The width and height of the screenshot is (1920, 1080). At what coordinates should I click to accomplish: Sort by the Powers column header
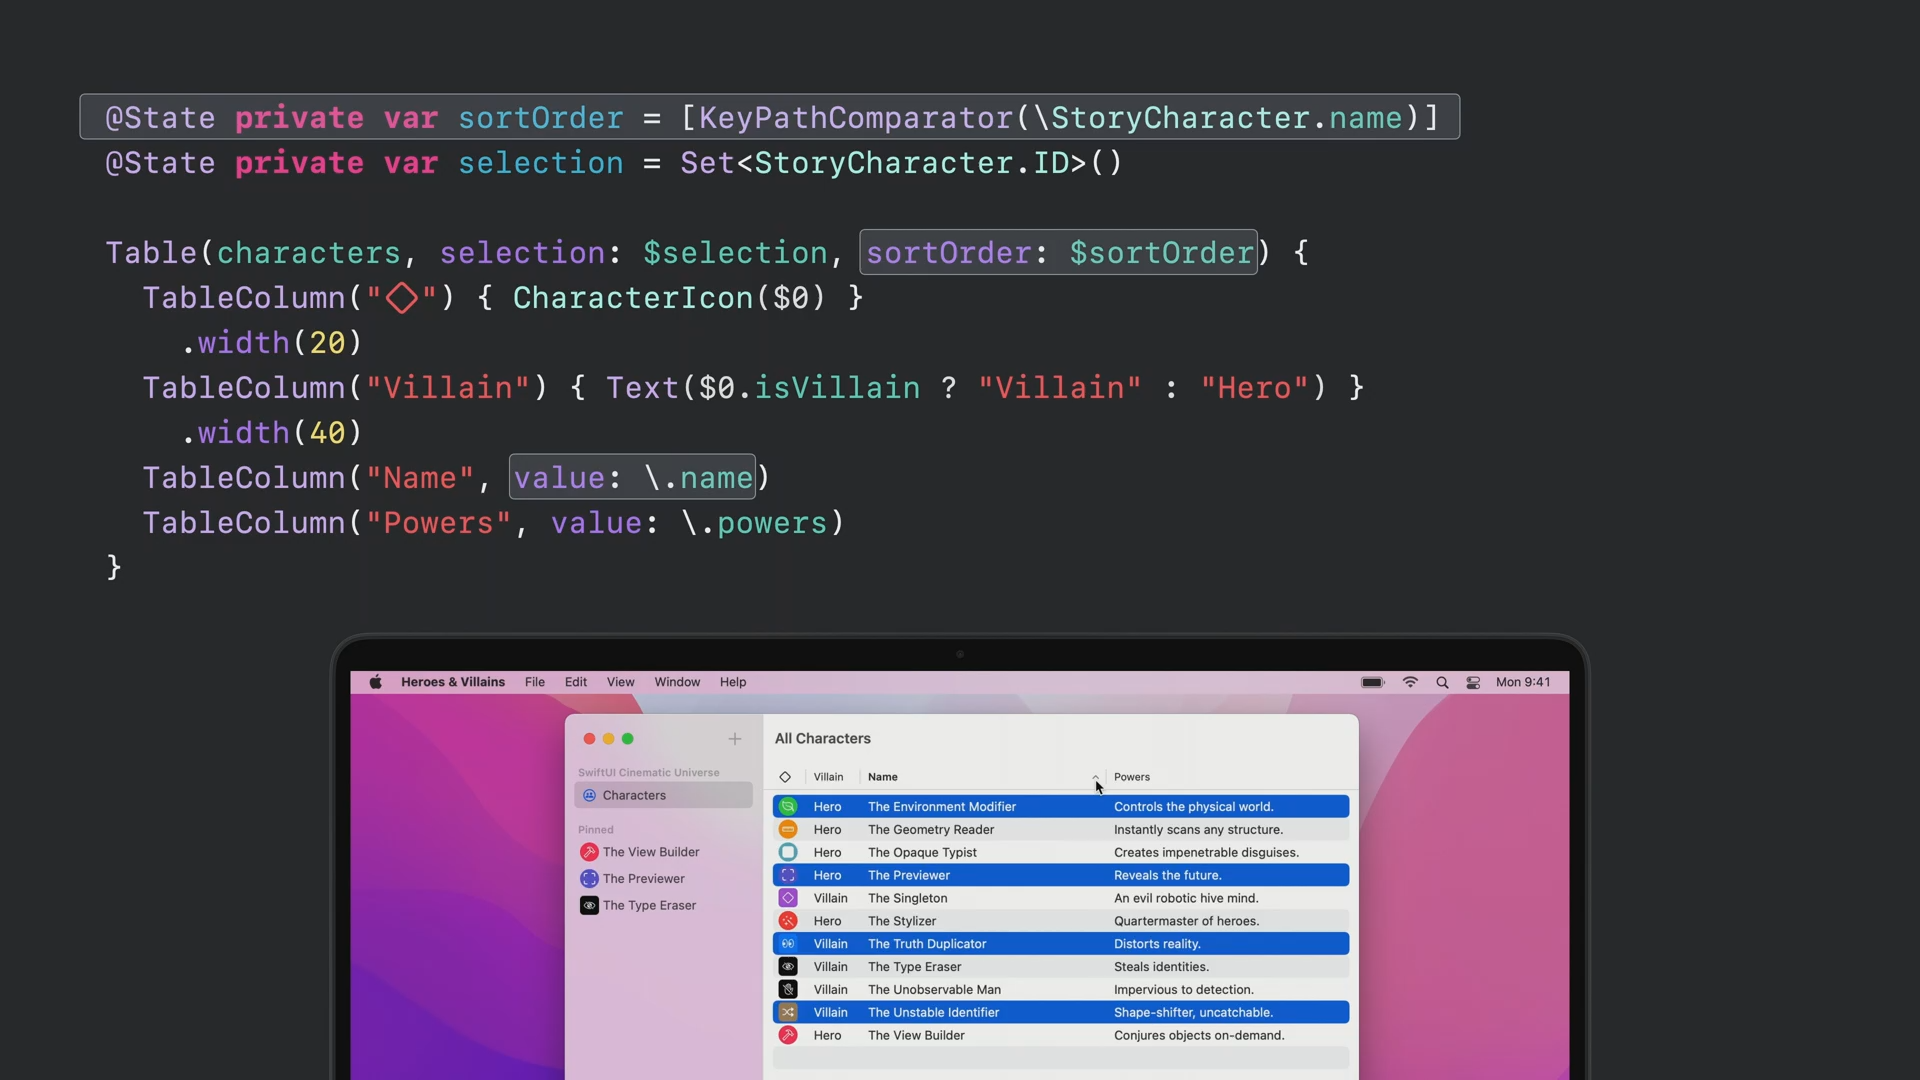[1132, 777]
